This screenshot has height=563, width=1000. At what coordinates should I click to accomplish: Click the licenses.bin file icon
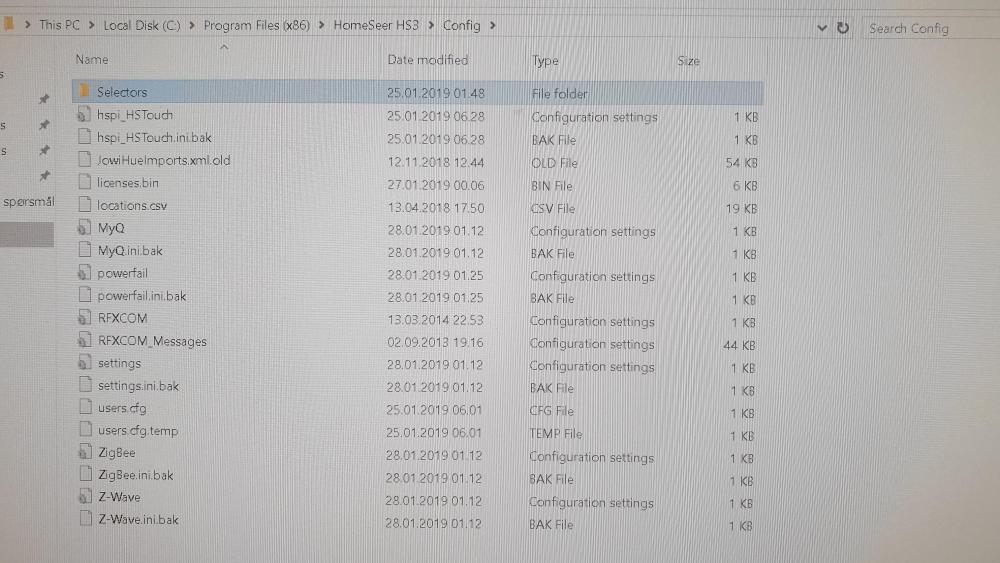pyautogui.click(x=85, y=183)
